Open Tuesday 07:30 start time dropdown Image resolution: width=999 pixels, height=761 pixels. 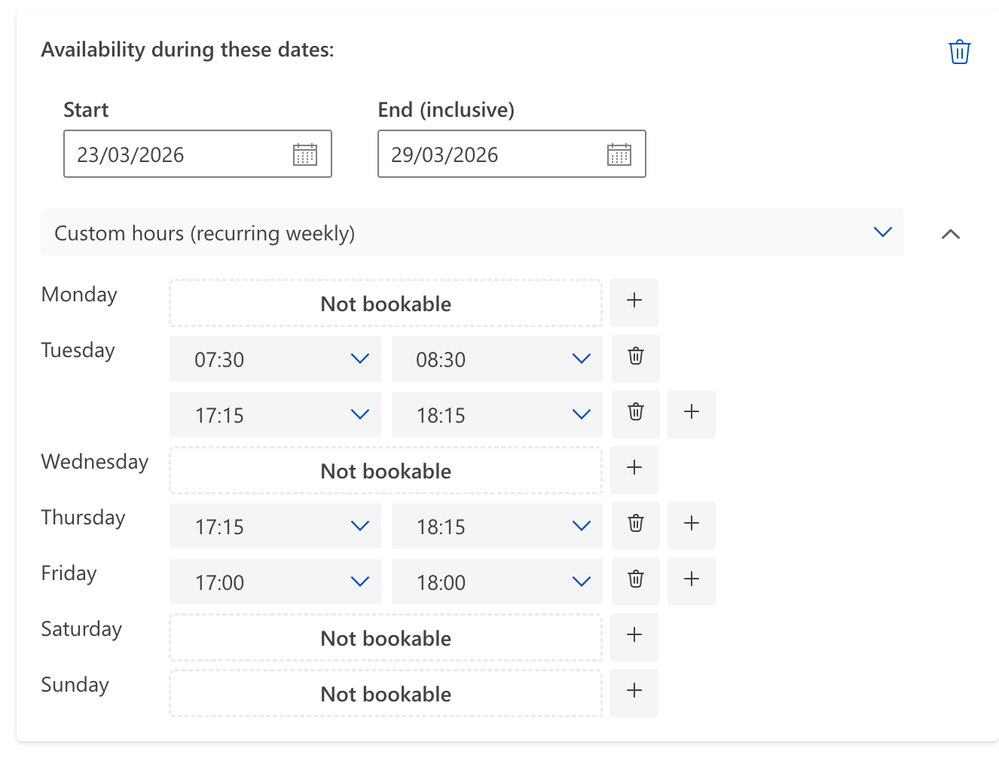[275, 358]
